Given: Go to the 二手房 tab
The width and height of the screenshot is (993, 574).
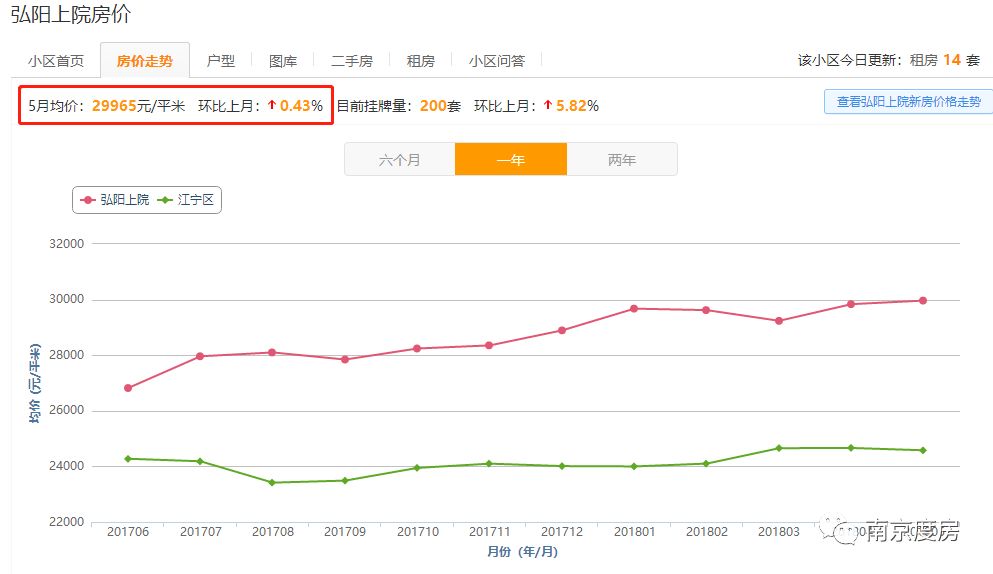Looking at the screenshot, I should 352,61.
